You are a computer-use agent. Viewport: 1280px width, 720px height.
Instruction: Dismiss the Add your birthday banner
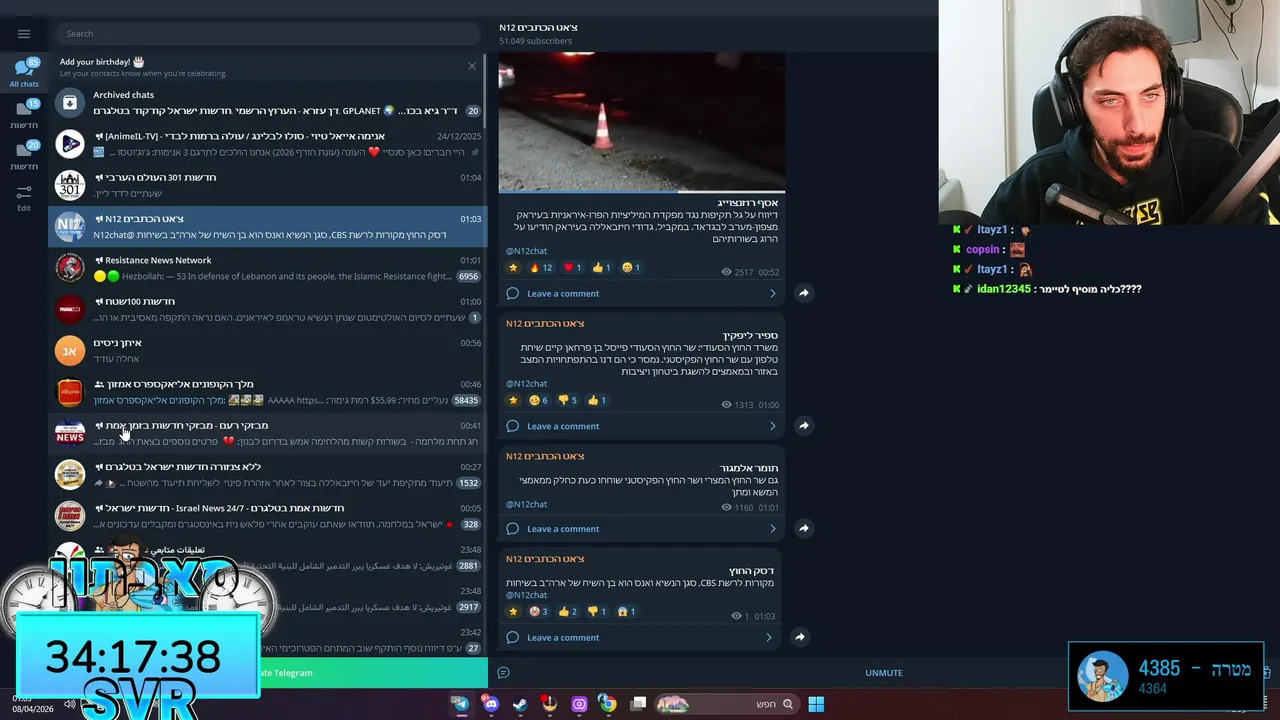click(472, 66)
